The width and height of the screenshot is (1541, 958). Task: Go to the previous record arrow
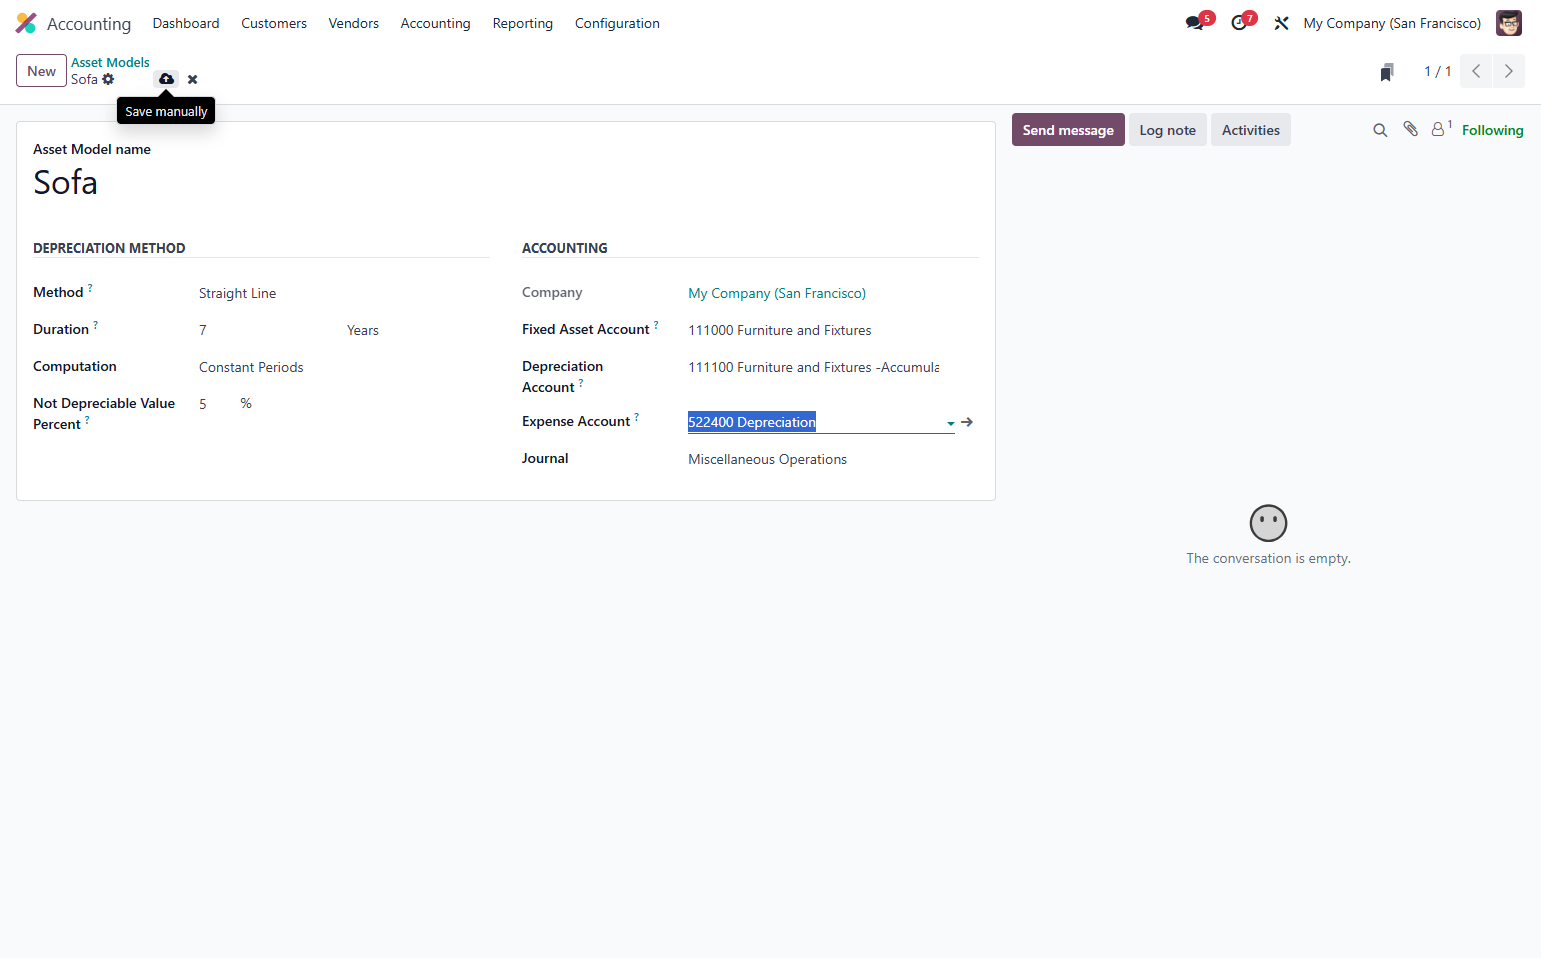pyautogui.click(x=1476, y=71)
